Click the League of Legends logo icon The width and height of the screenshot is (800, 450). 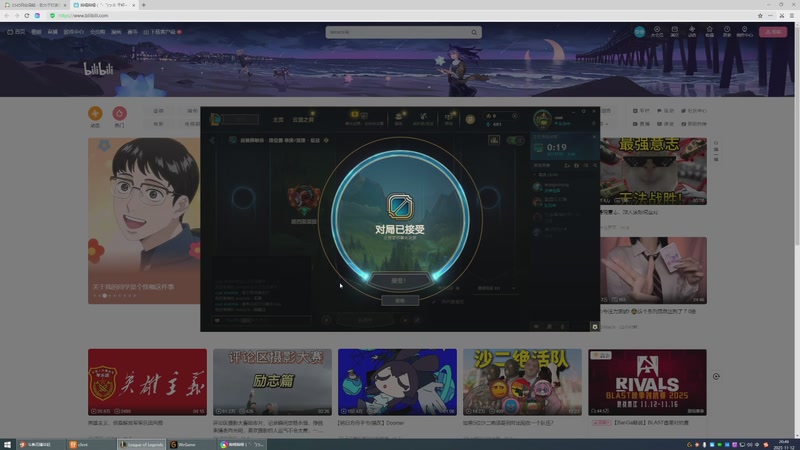[215, 119]
